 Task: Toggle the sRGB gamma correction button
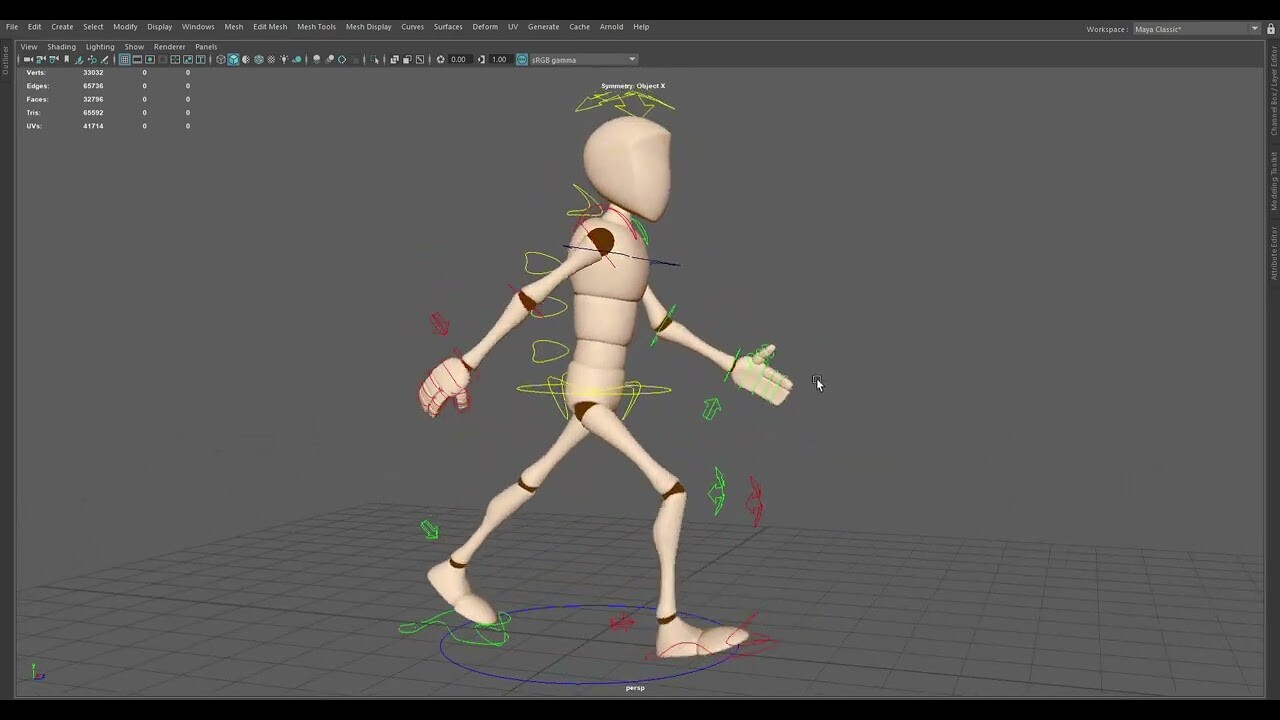click(x=521, y=59)
